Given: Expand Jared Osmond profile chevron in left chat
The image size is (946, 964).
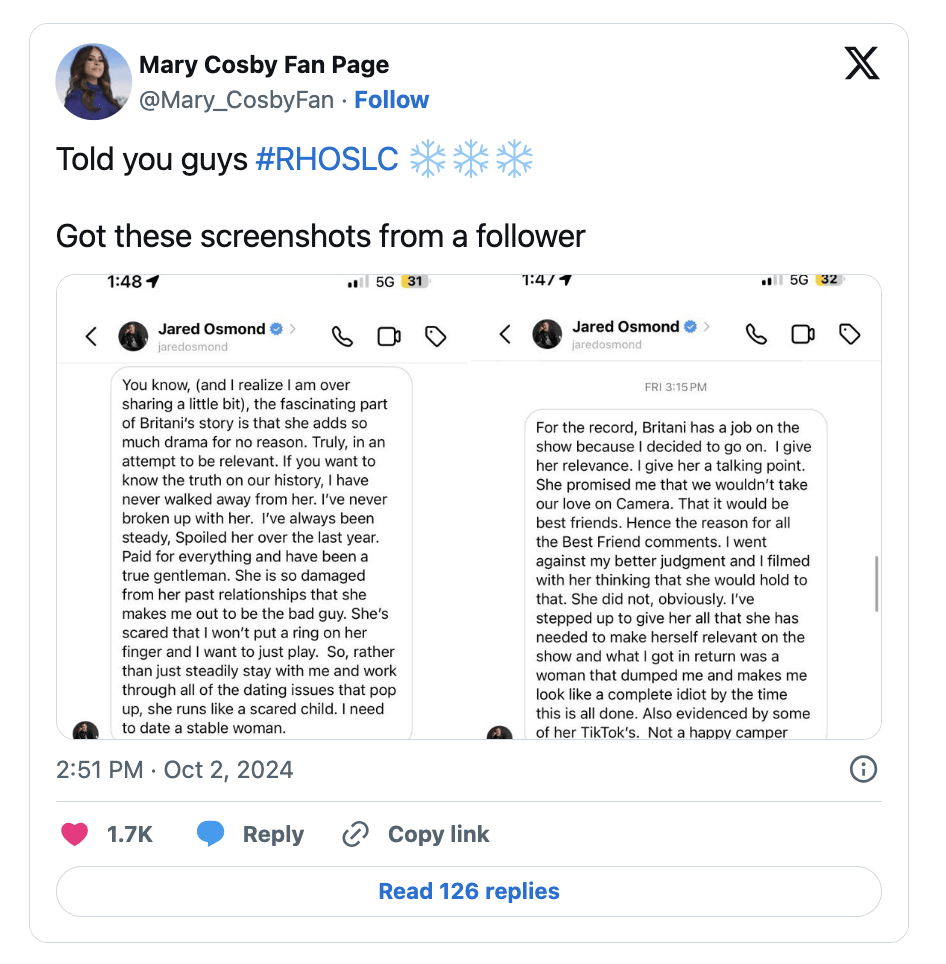Looking at the screenshot, I should [293, 328].
